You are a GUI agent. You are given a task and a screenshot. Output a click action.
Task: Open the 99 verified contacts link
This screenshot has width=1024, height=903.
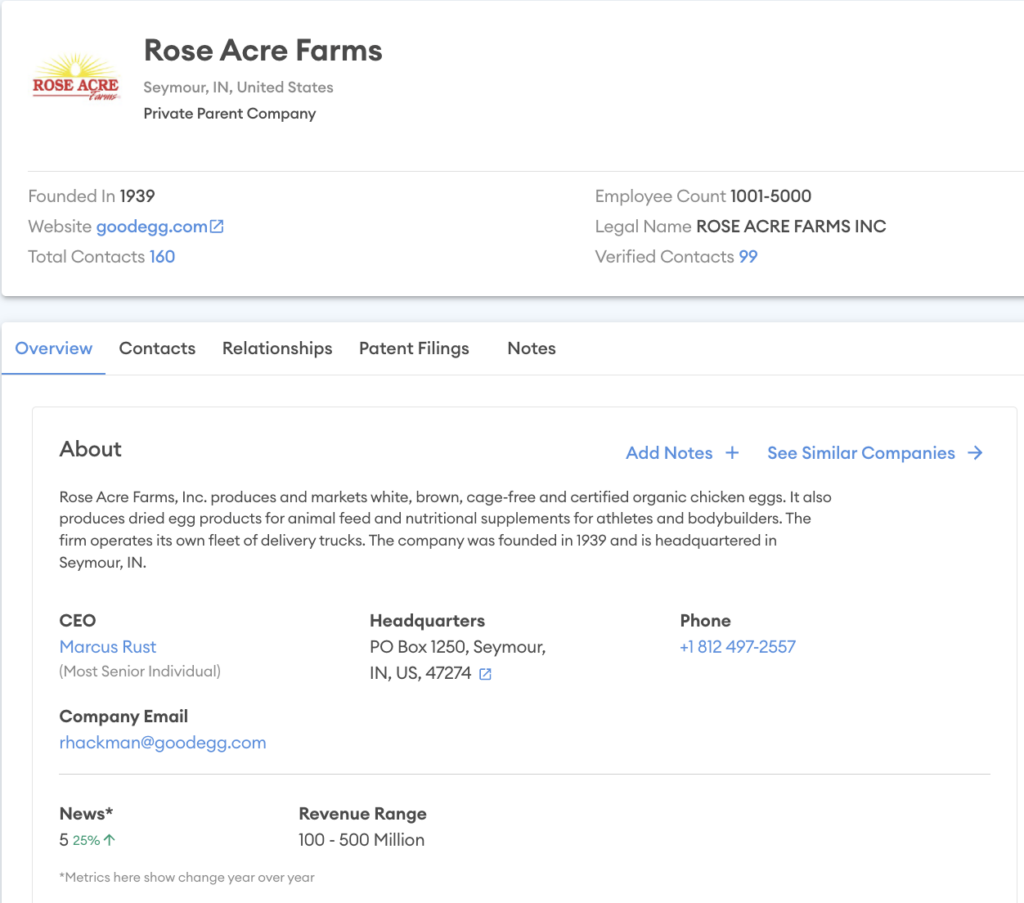(748, 257)
